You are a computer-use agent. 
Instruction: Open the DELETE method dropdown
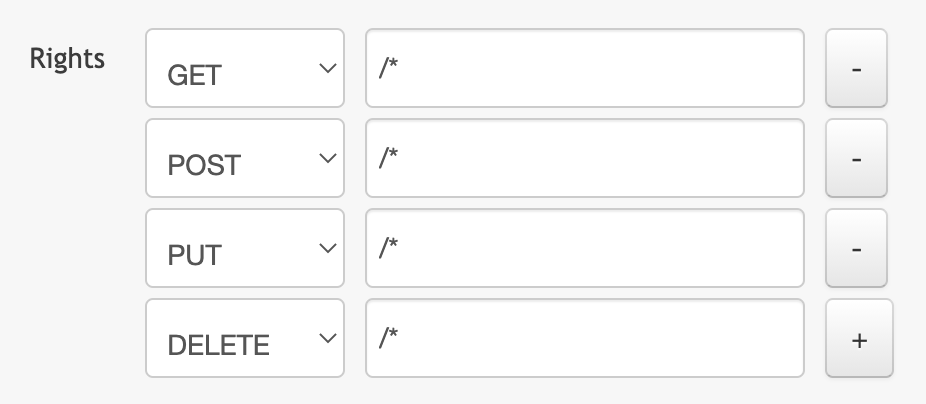pyautogui.click(x=244, y=338)
